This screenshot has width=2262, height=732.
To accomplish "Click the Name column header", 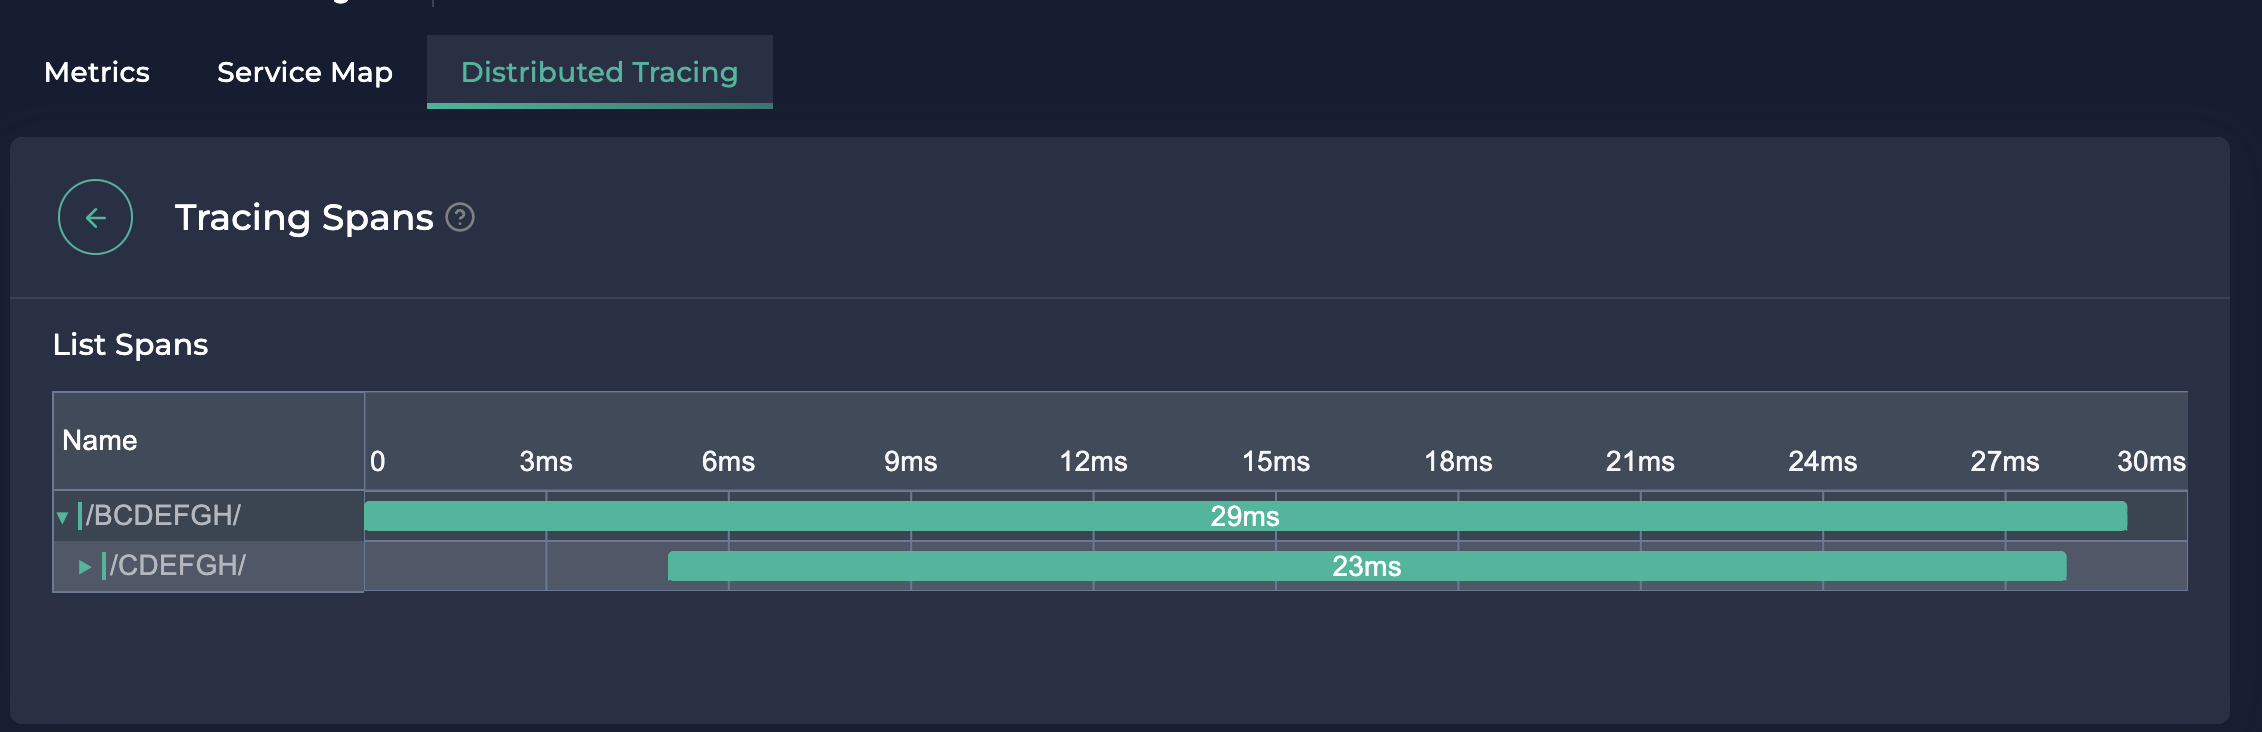I will (x=100, y=440).
